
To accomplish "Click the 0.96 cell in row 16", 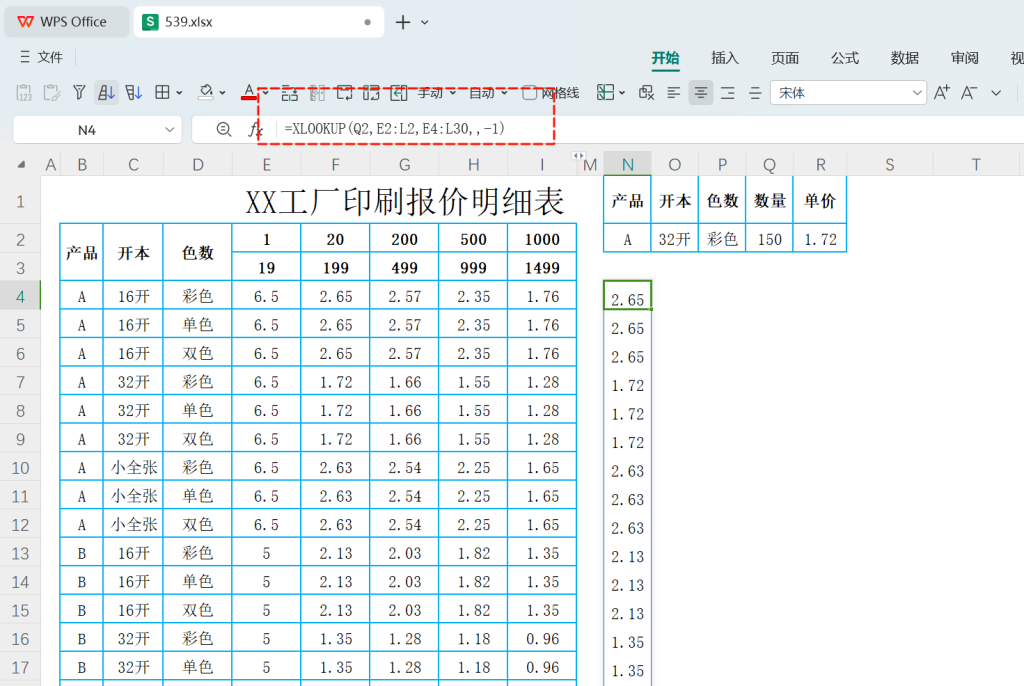I will coord(542,639).
